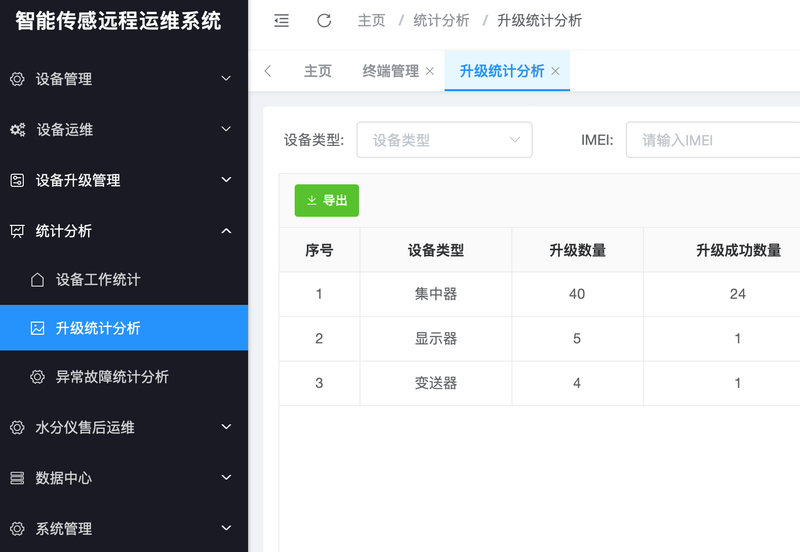Screen dimensions: 800x552
Task: Click the 主页 breadcrumb link
Action: pyautogui.click(x=371, y=20)
